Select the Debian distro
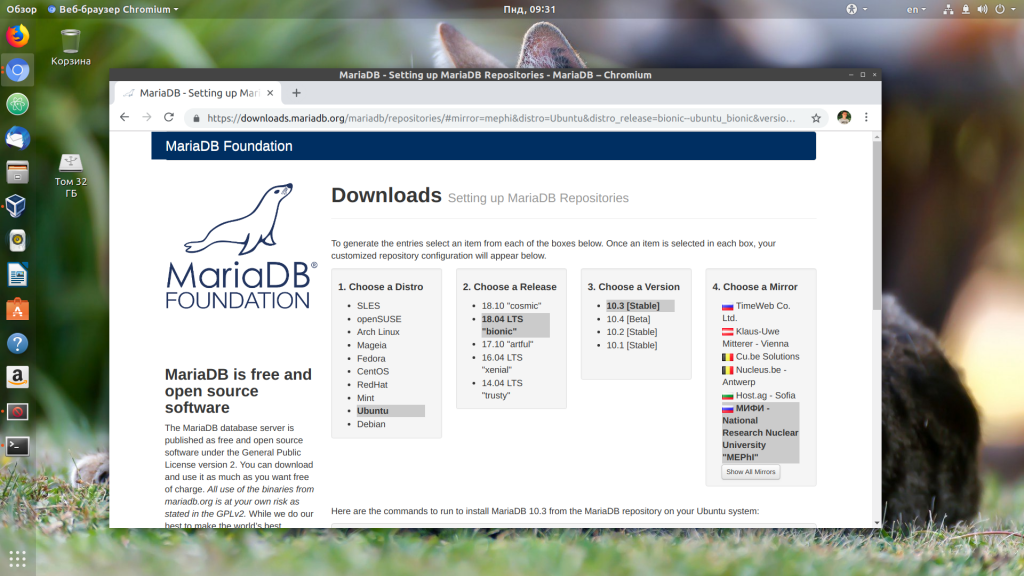The height and width of the screenshot is (576, 1024). click(371, 424)
